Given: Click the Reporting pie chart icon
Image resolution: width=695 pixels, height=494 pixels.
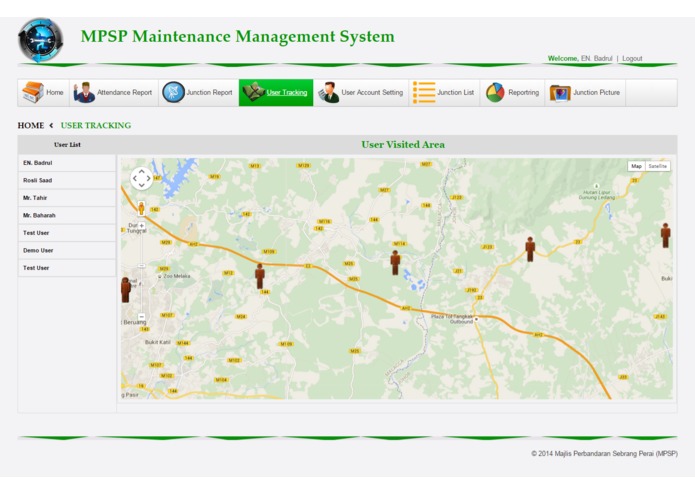Looking at the screenshot, I should (x=495, y=93).
